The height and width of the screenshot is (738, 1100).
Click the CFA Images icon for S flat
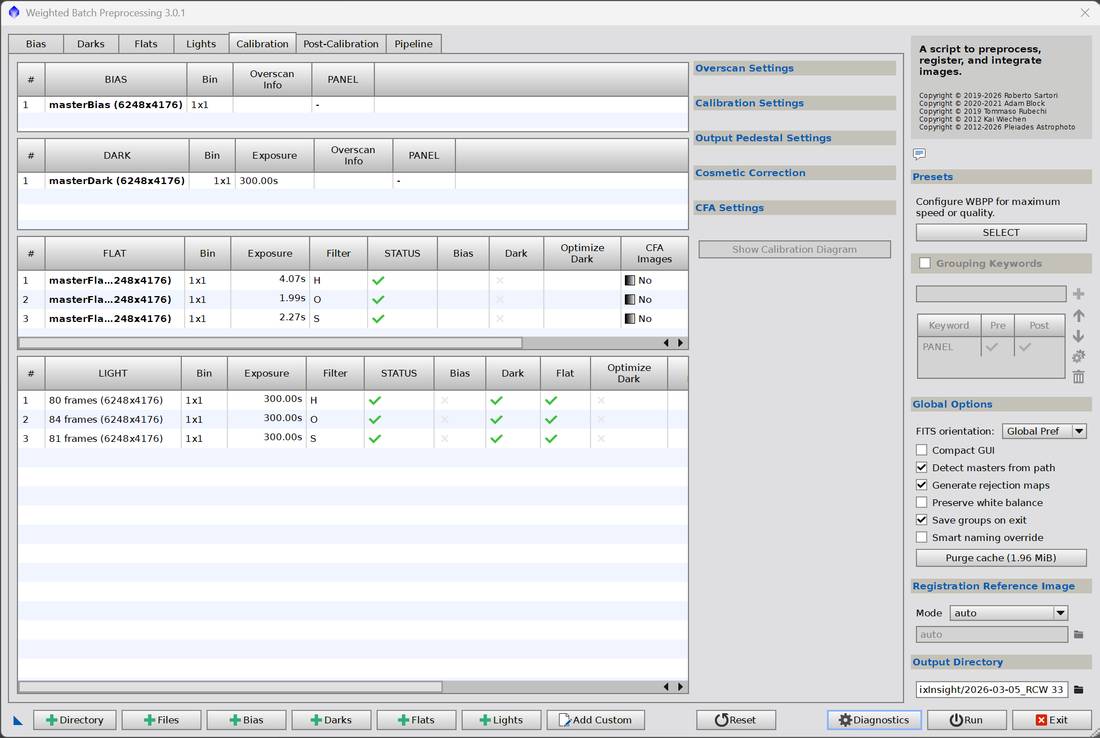[629, 318]
